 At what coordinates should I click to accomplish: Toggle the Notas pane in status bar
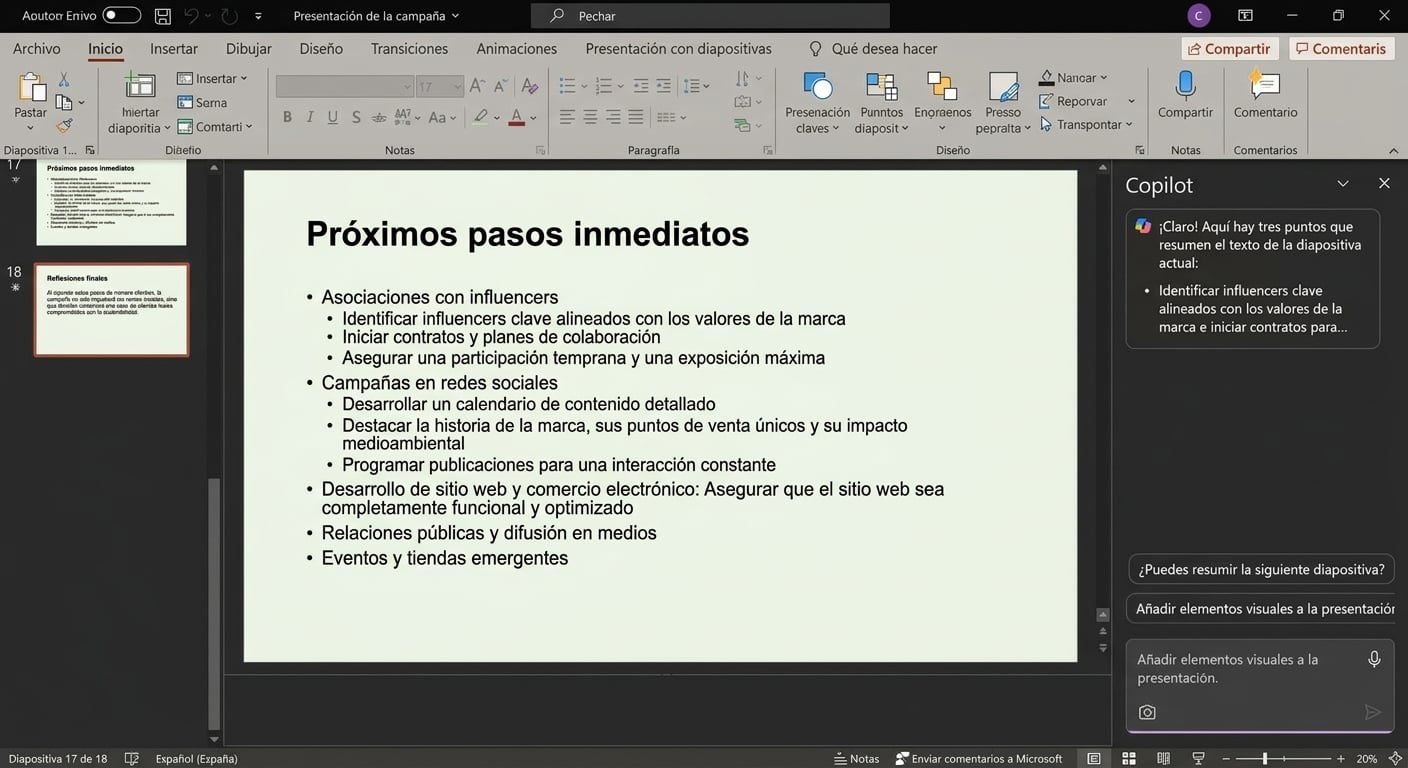[x=857, y=758]
